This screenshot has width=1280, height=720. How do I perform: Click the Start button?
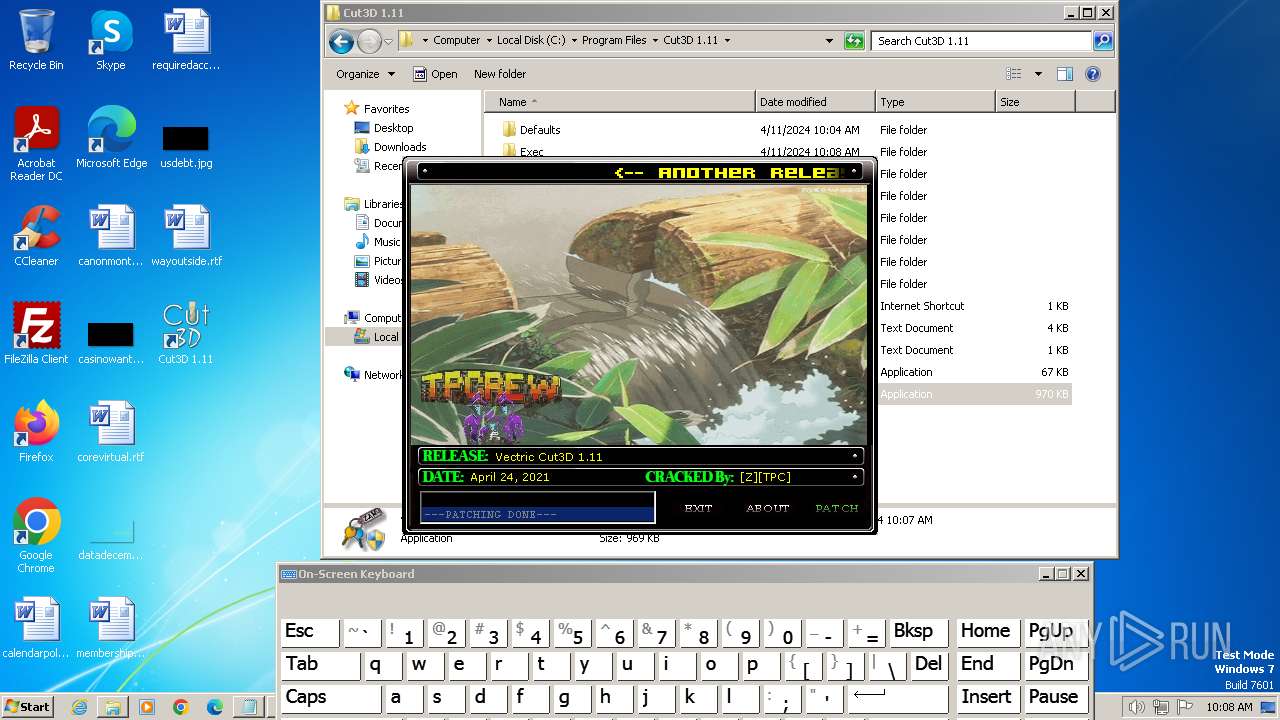[x=28, y=707]
